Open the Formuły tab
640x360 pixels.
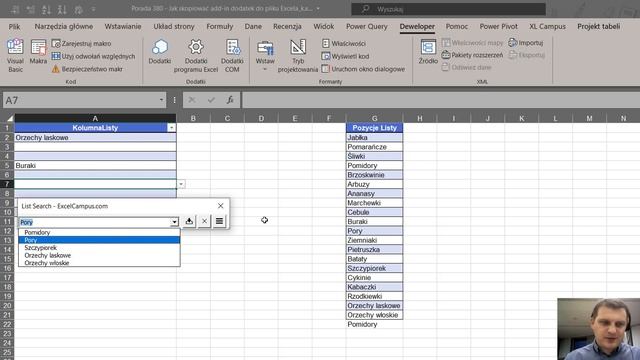click(x=220, y=26)
